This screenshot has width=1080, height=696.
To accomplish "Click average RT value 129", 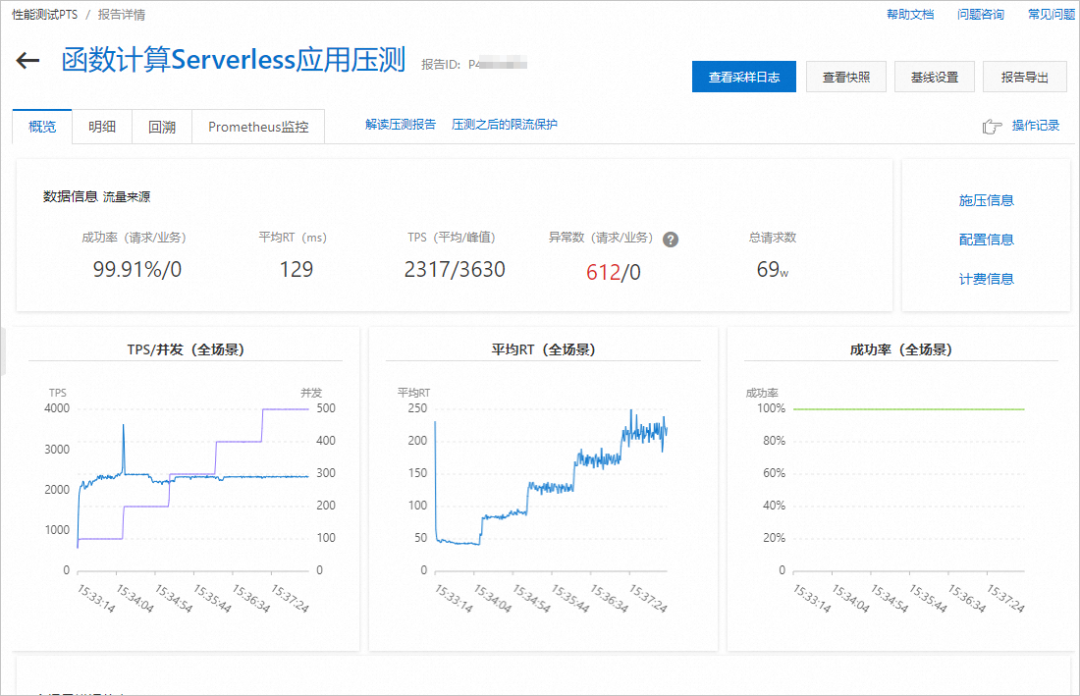I will coord(296,269).
